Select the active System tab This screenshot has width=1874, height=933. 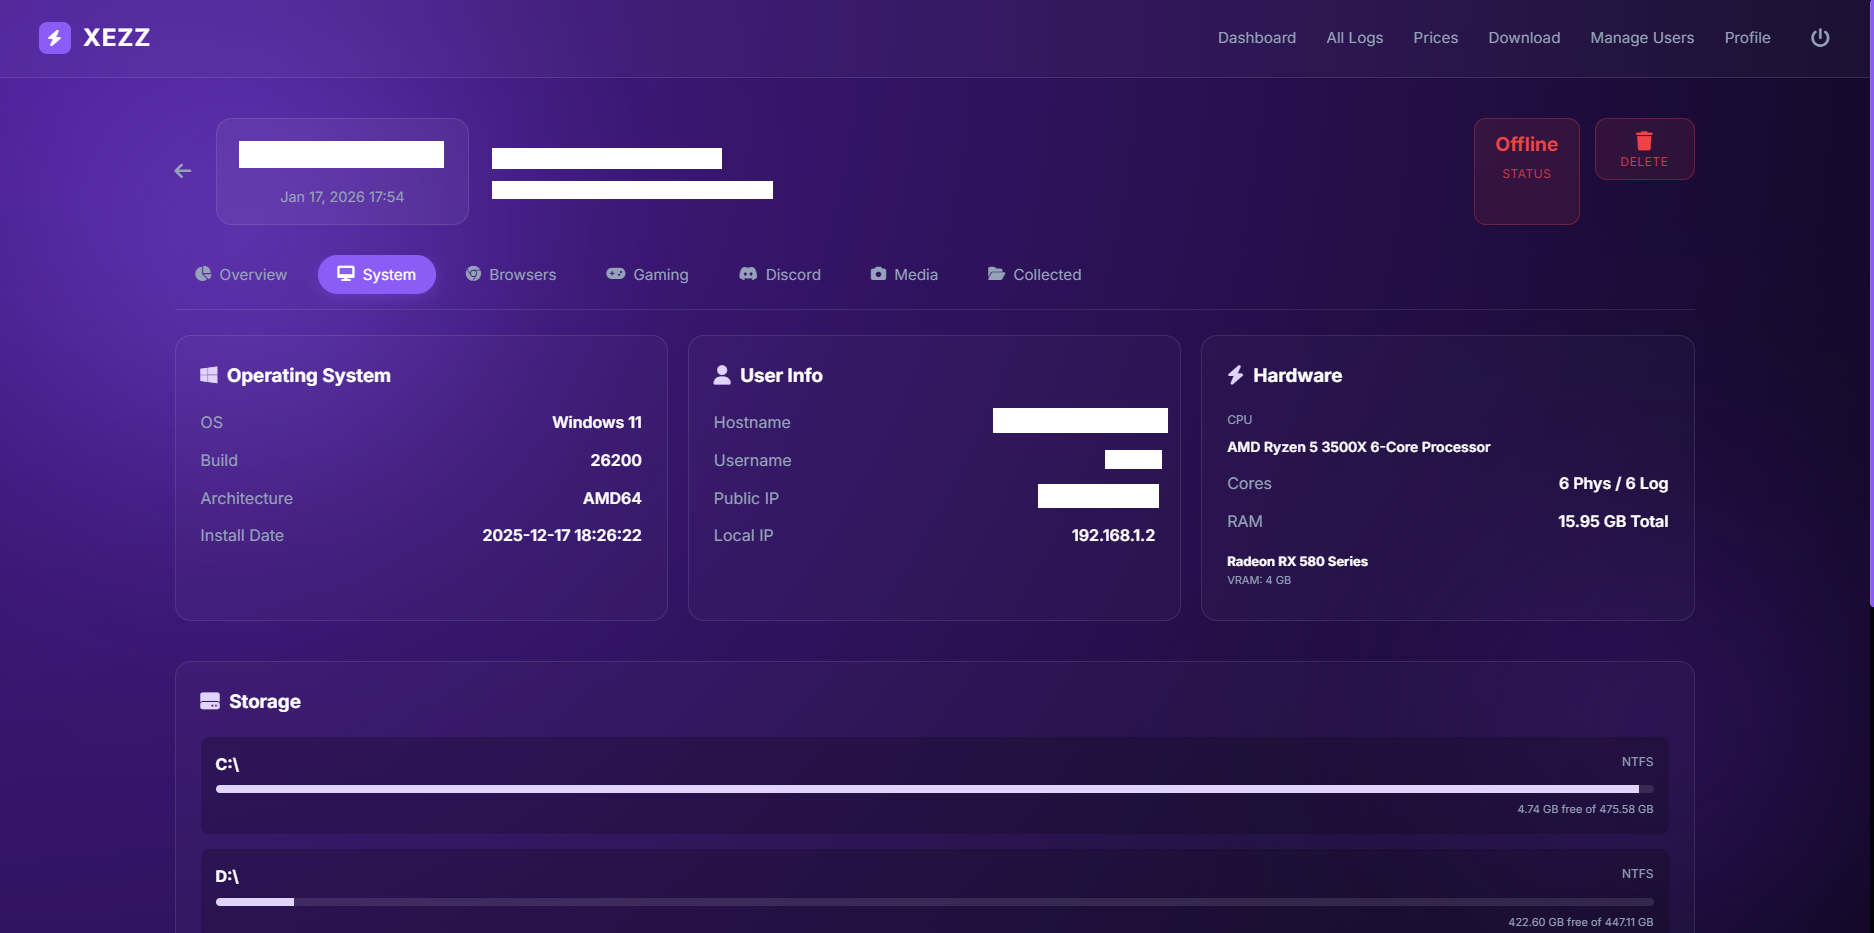376,275
